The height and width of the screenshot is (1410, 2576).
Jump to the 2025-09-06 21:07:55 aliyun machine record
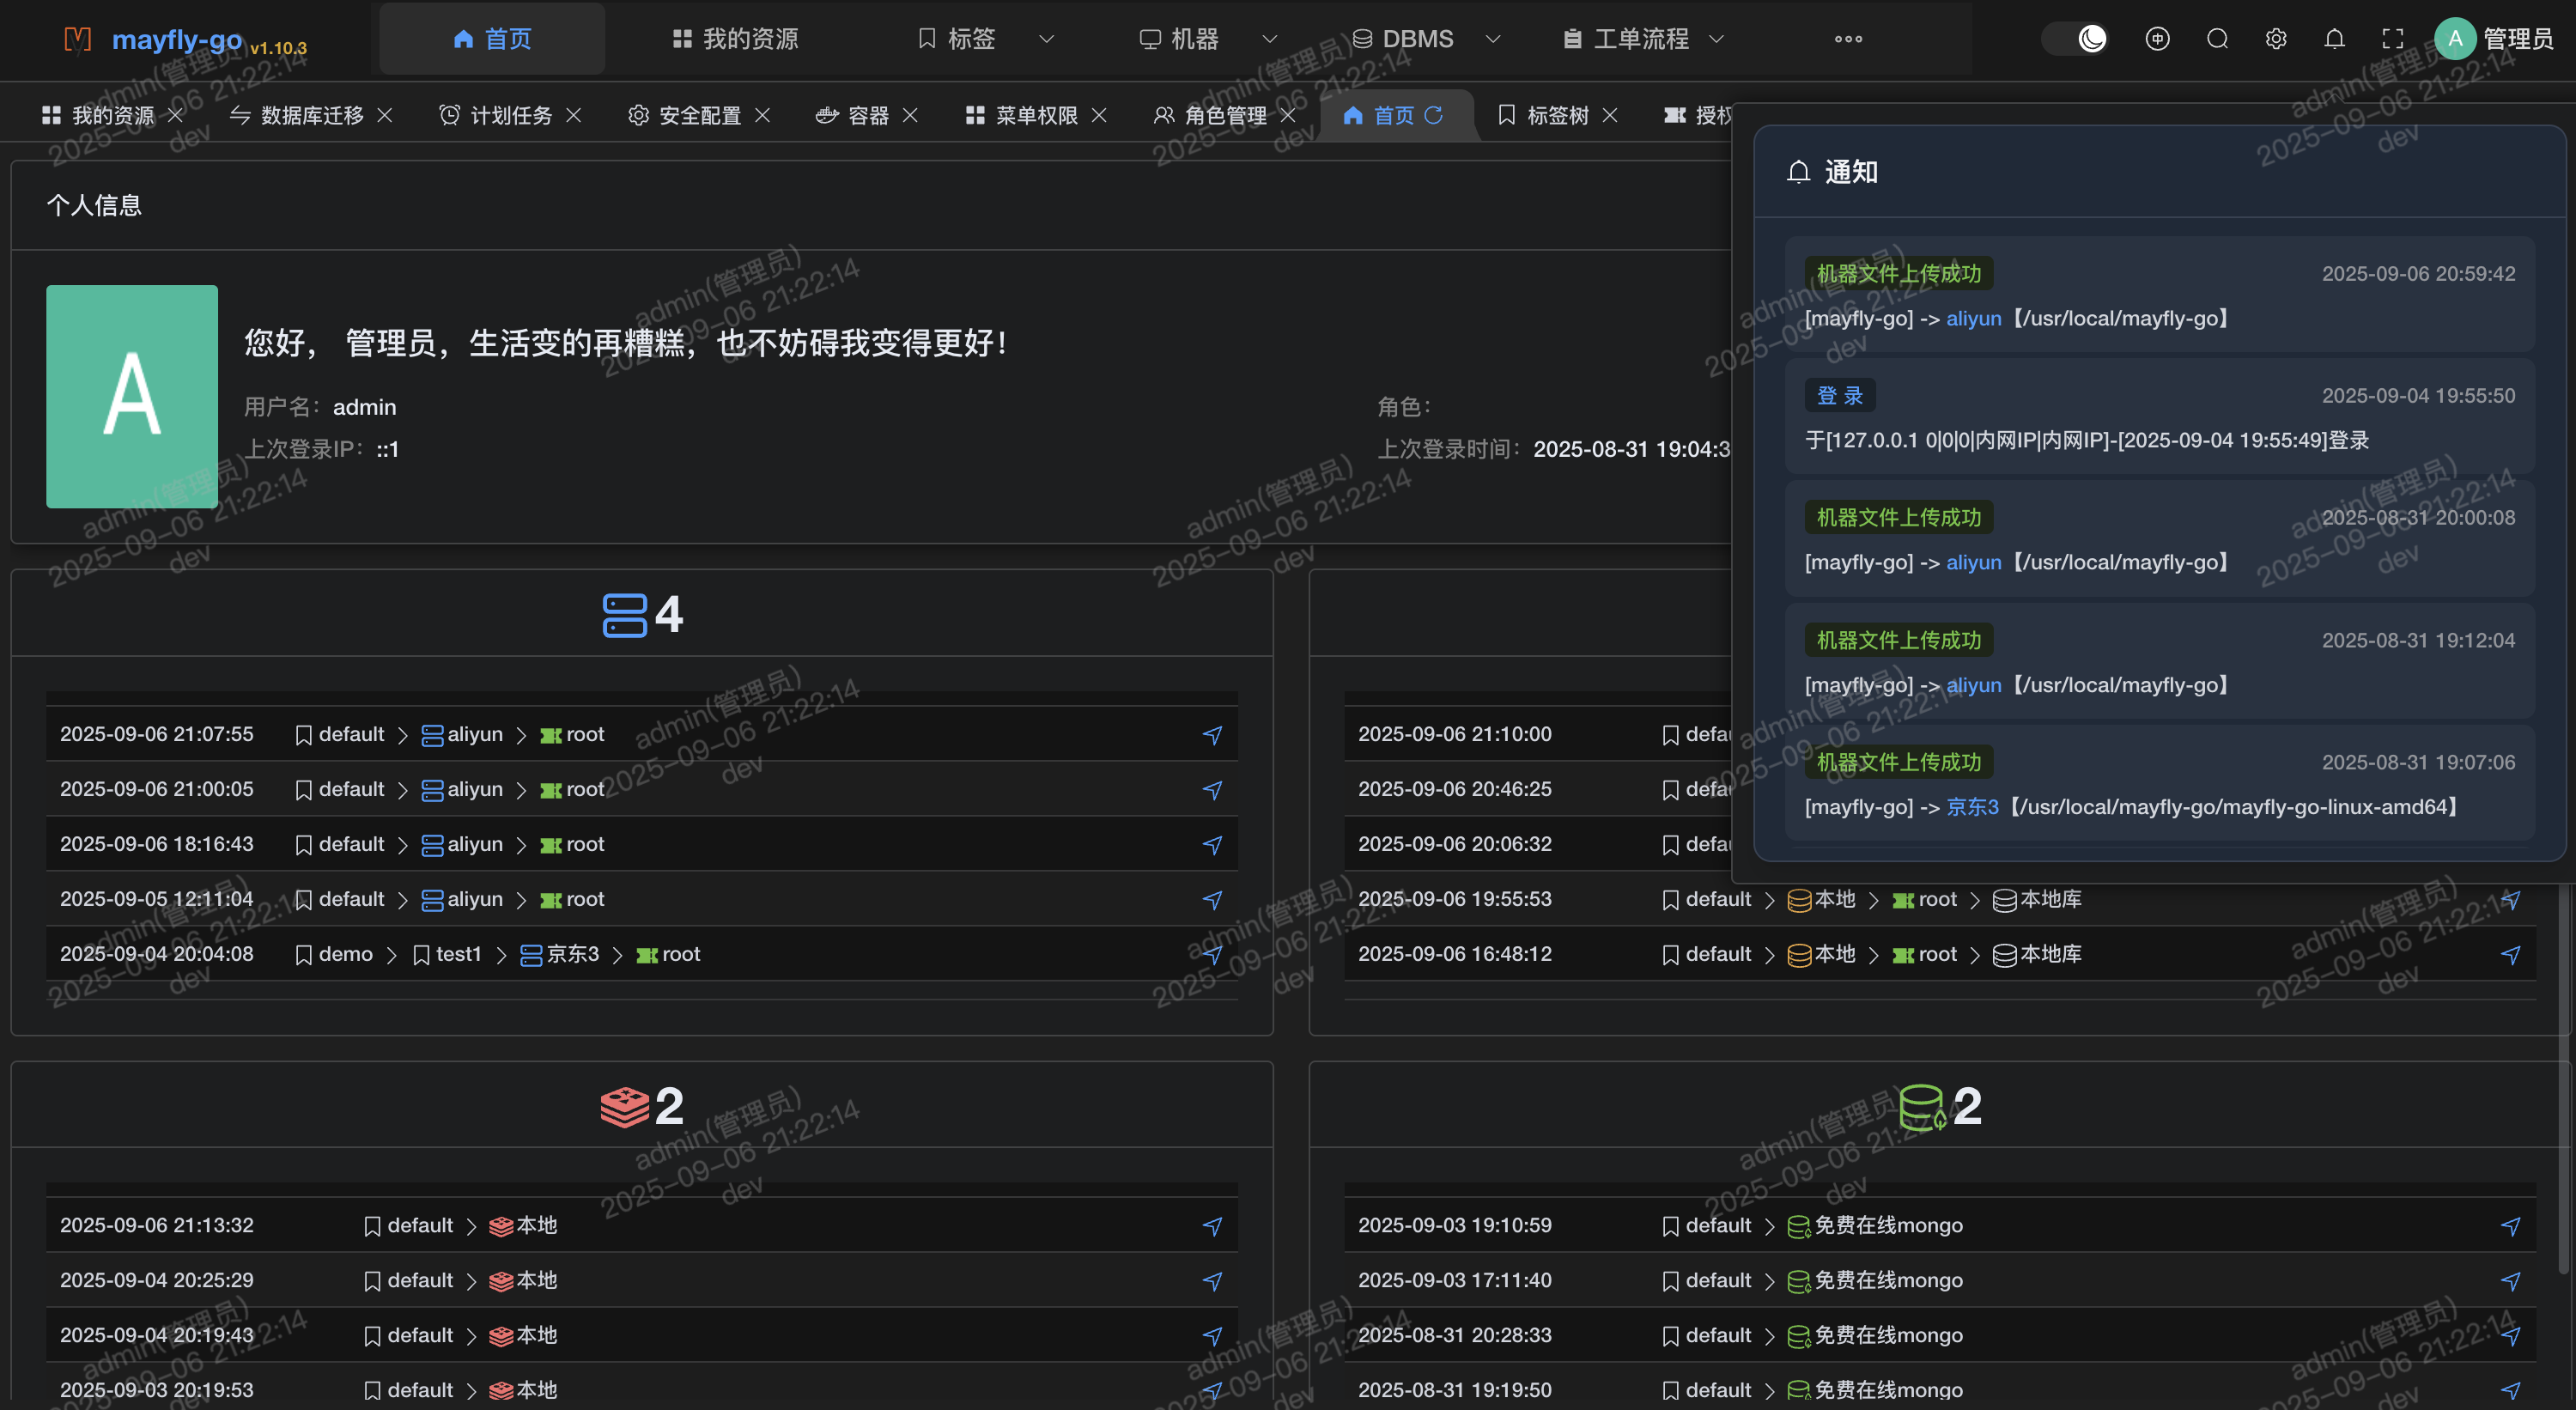(1212, 735)
